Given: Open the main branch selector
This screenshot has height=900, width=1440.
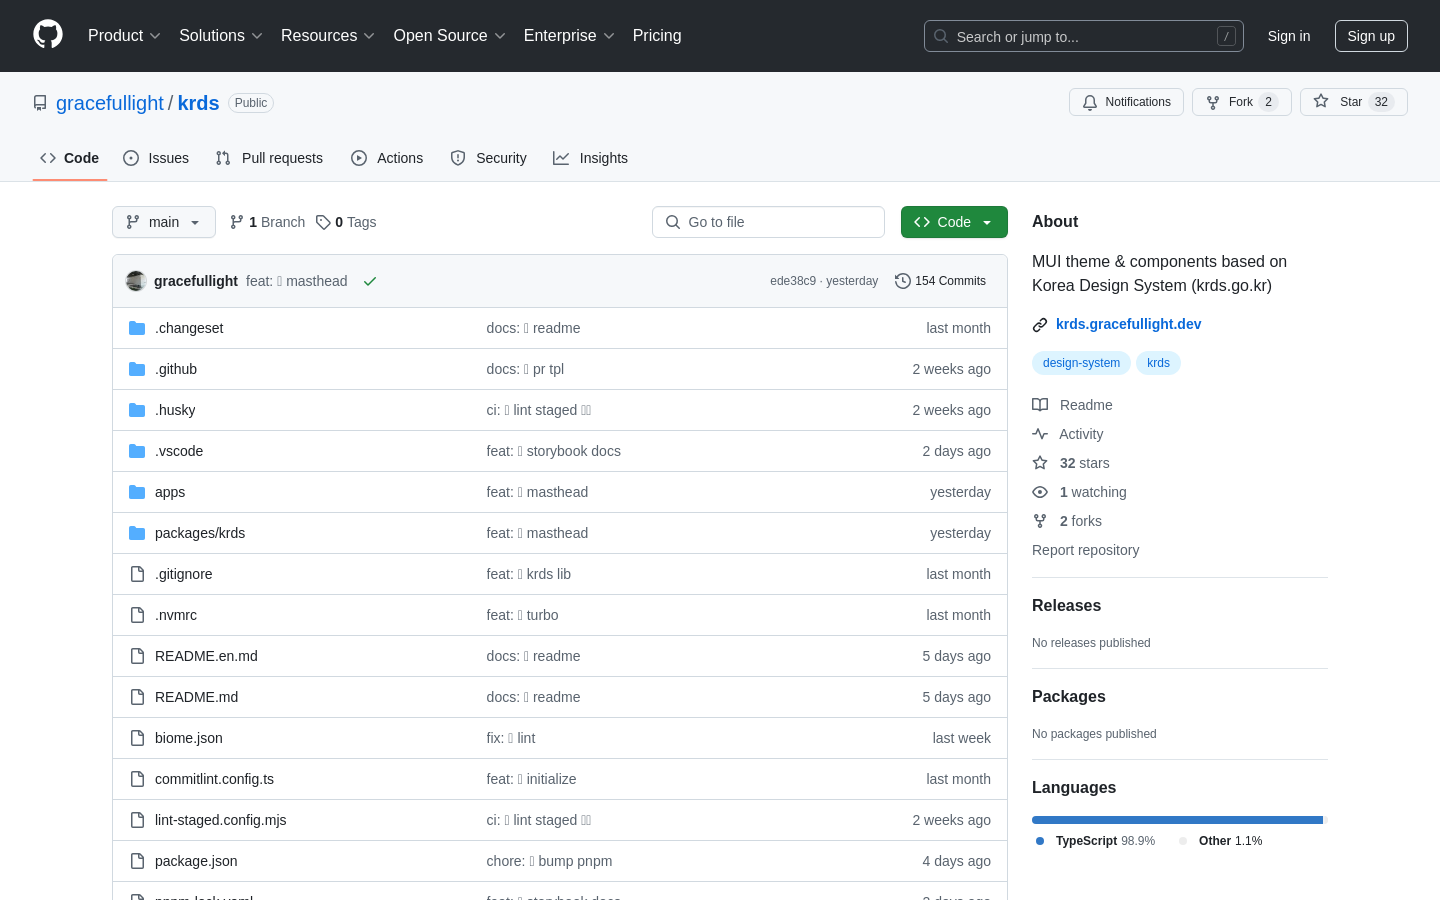Looking at the screenshot, I should [x=164, y=222].
